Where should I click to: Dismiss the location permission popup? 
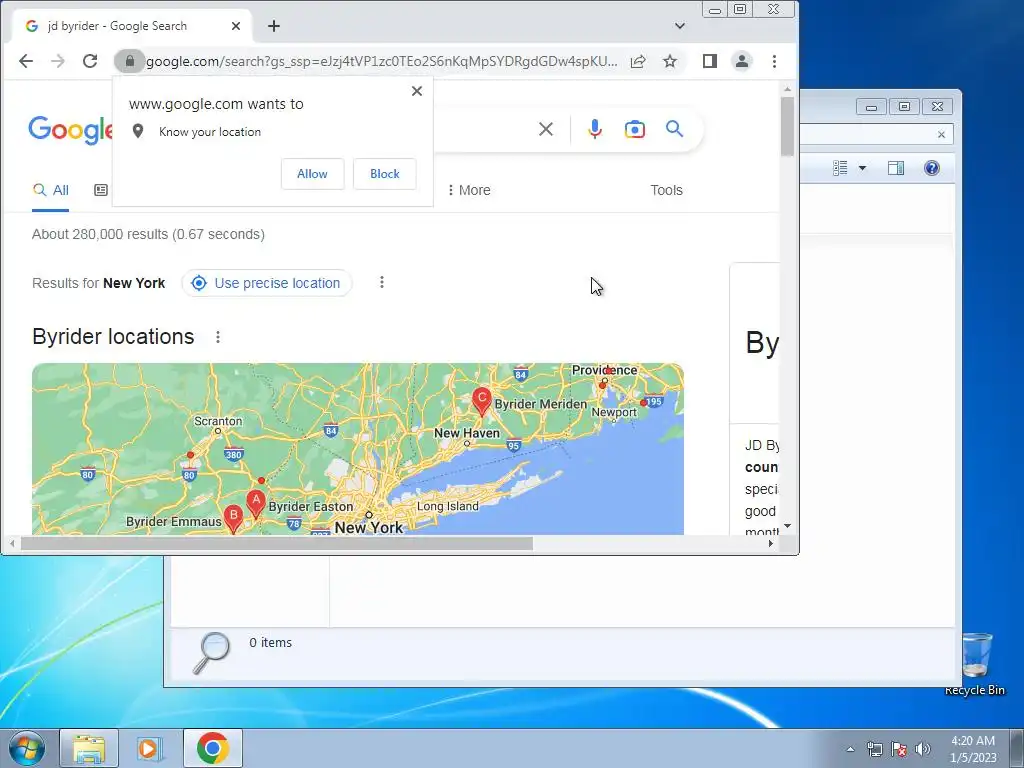(417, 91)
